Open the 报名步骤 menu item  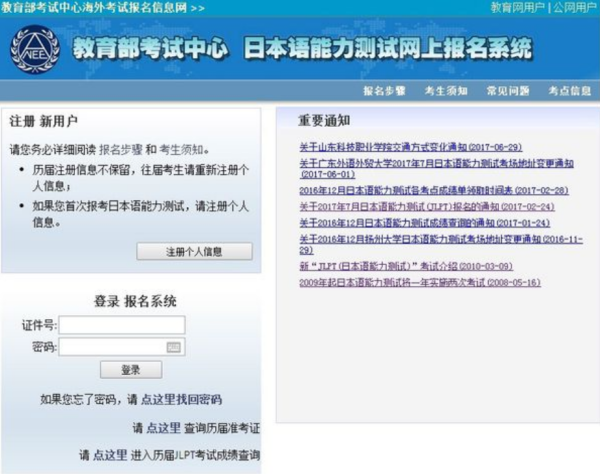coord(384,91)
